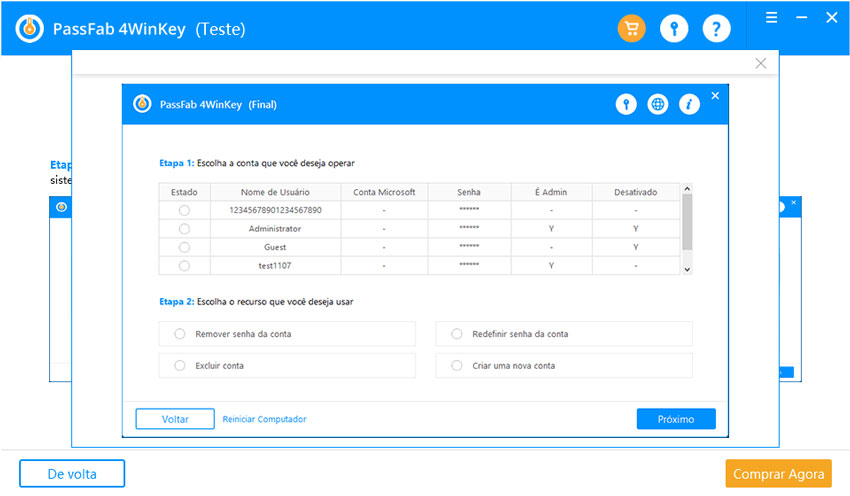This screenshot has width=850, height=496.
Task: Select the test1107 account radio button
Action: pos(184,266)
